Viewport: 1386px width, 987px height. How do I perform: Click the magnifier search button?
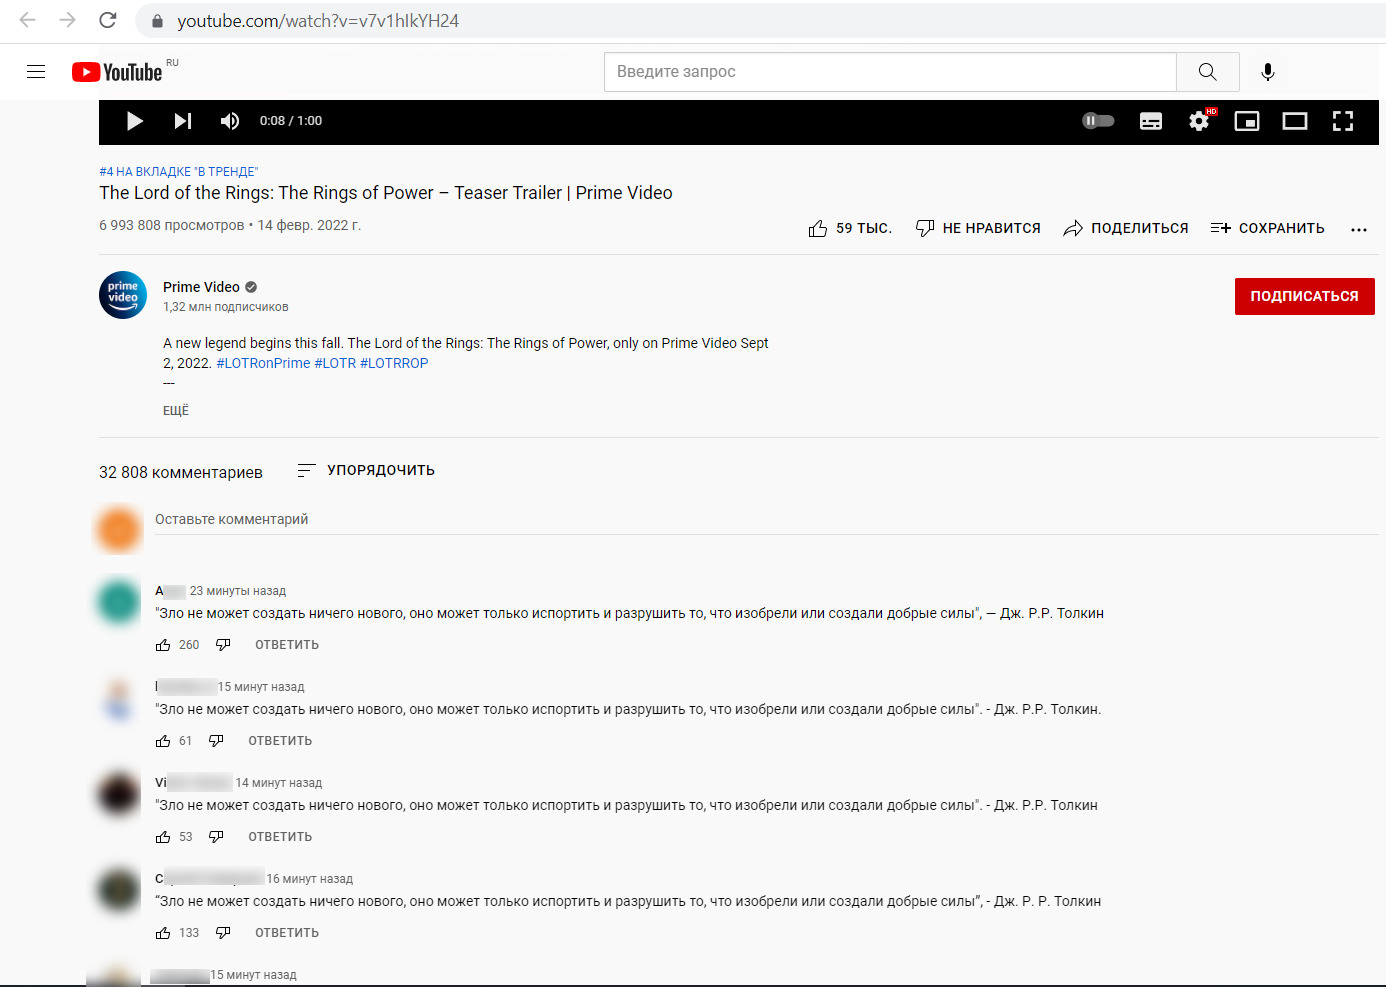coord(1208,72)
